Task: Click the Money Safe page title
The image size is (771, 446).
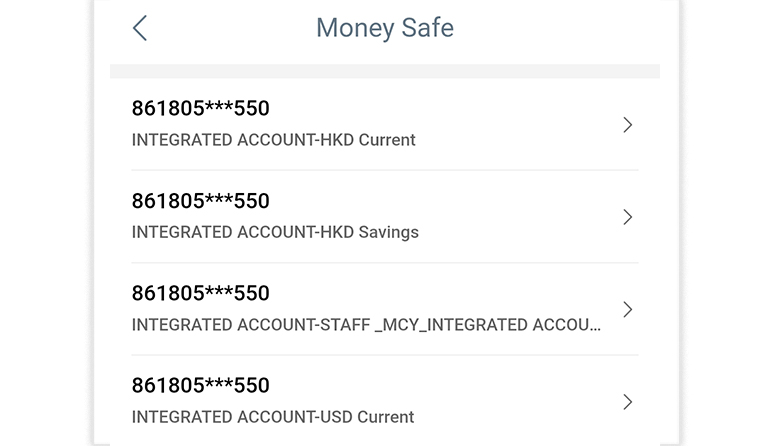Action: (x=385, y=28)
